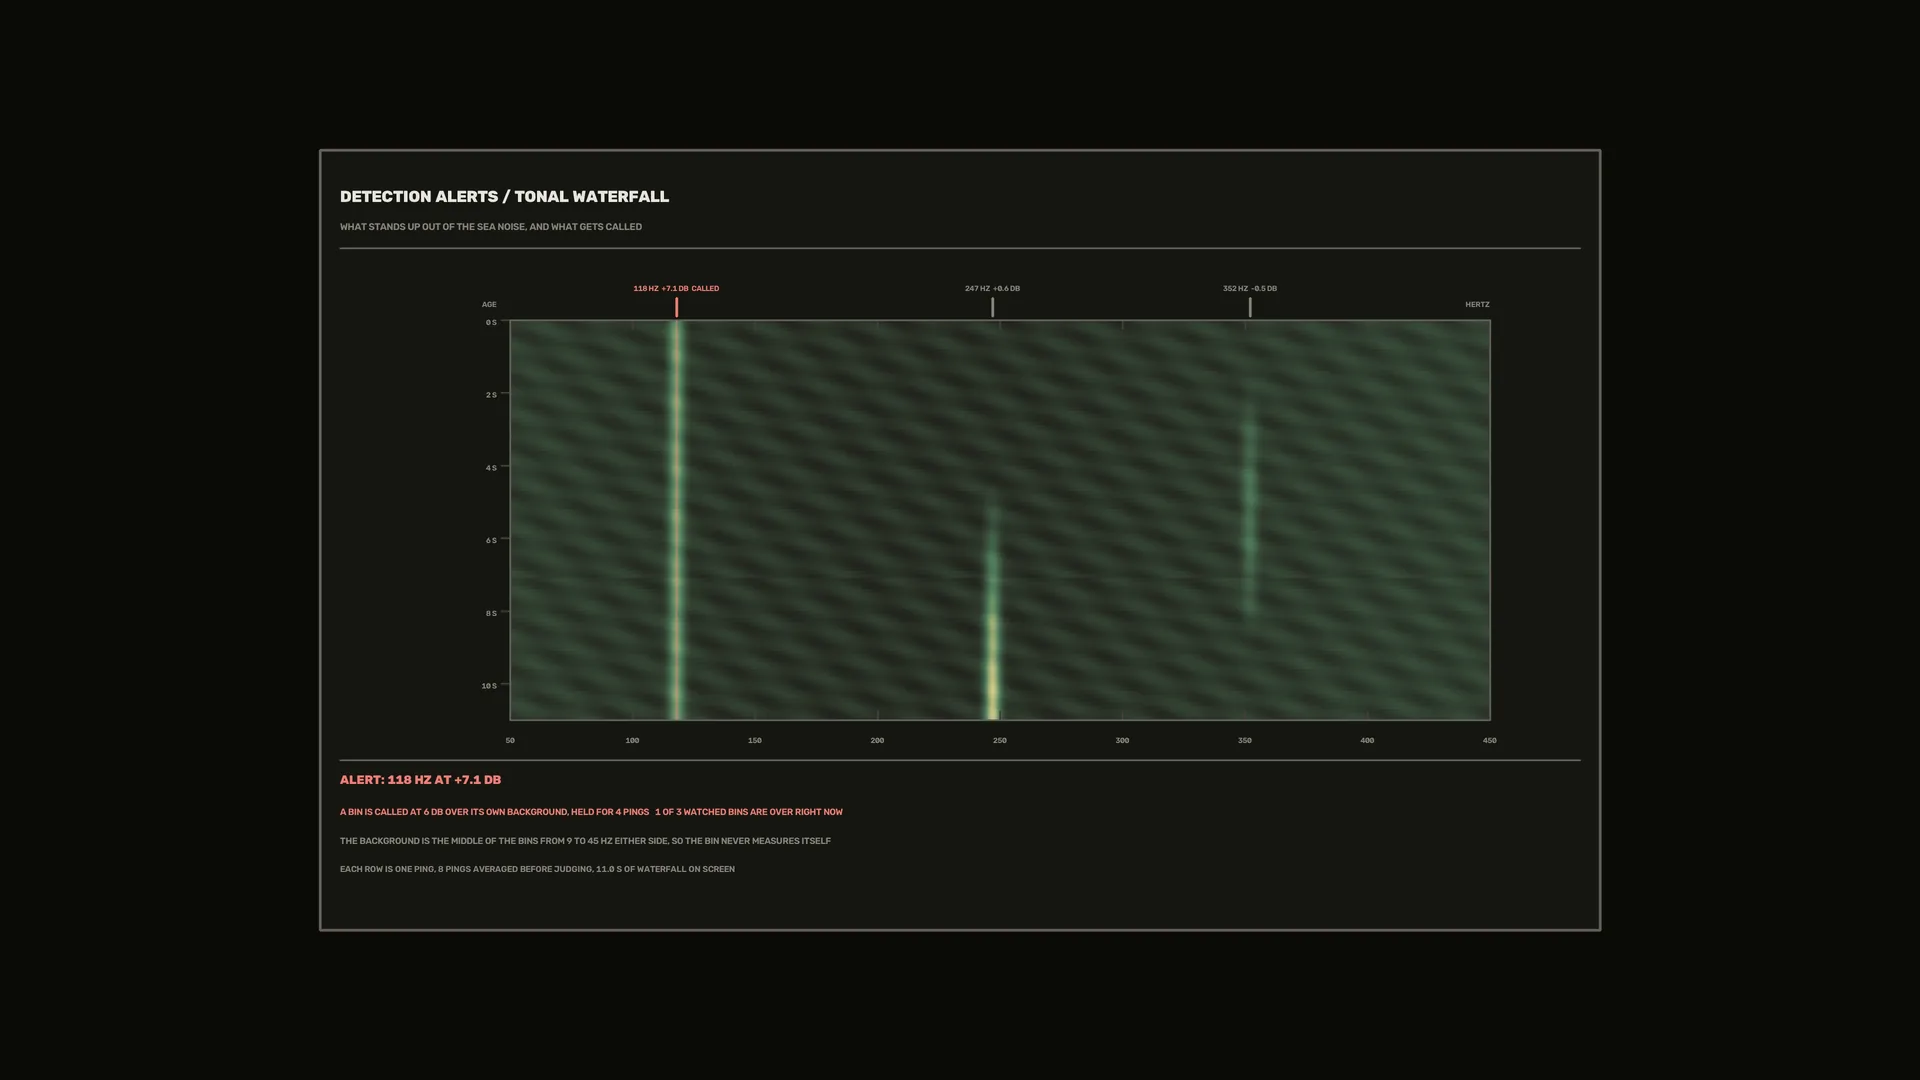Click the 352 Hz marker tick above waterfall
Viewport: 1920px width, 1080px height.
click(1250, 307)
